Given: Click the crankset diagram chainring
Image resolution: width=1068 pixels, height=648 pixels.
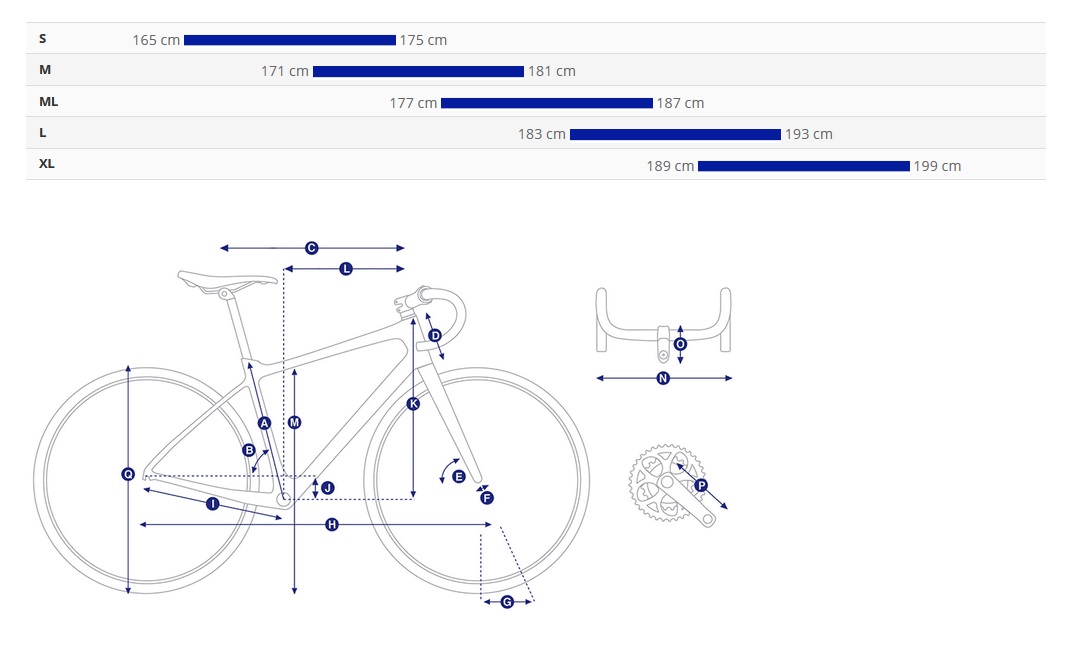Looking at the screenshot, I should pyautogui.click(x=666, y=482).
